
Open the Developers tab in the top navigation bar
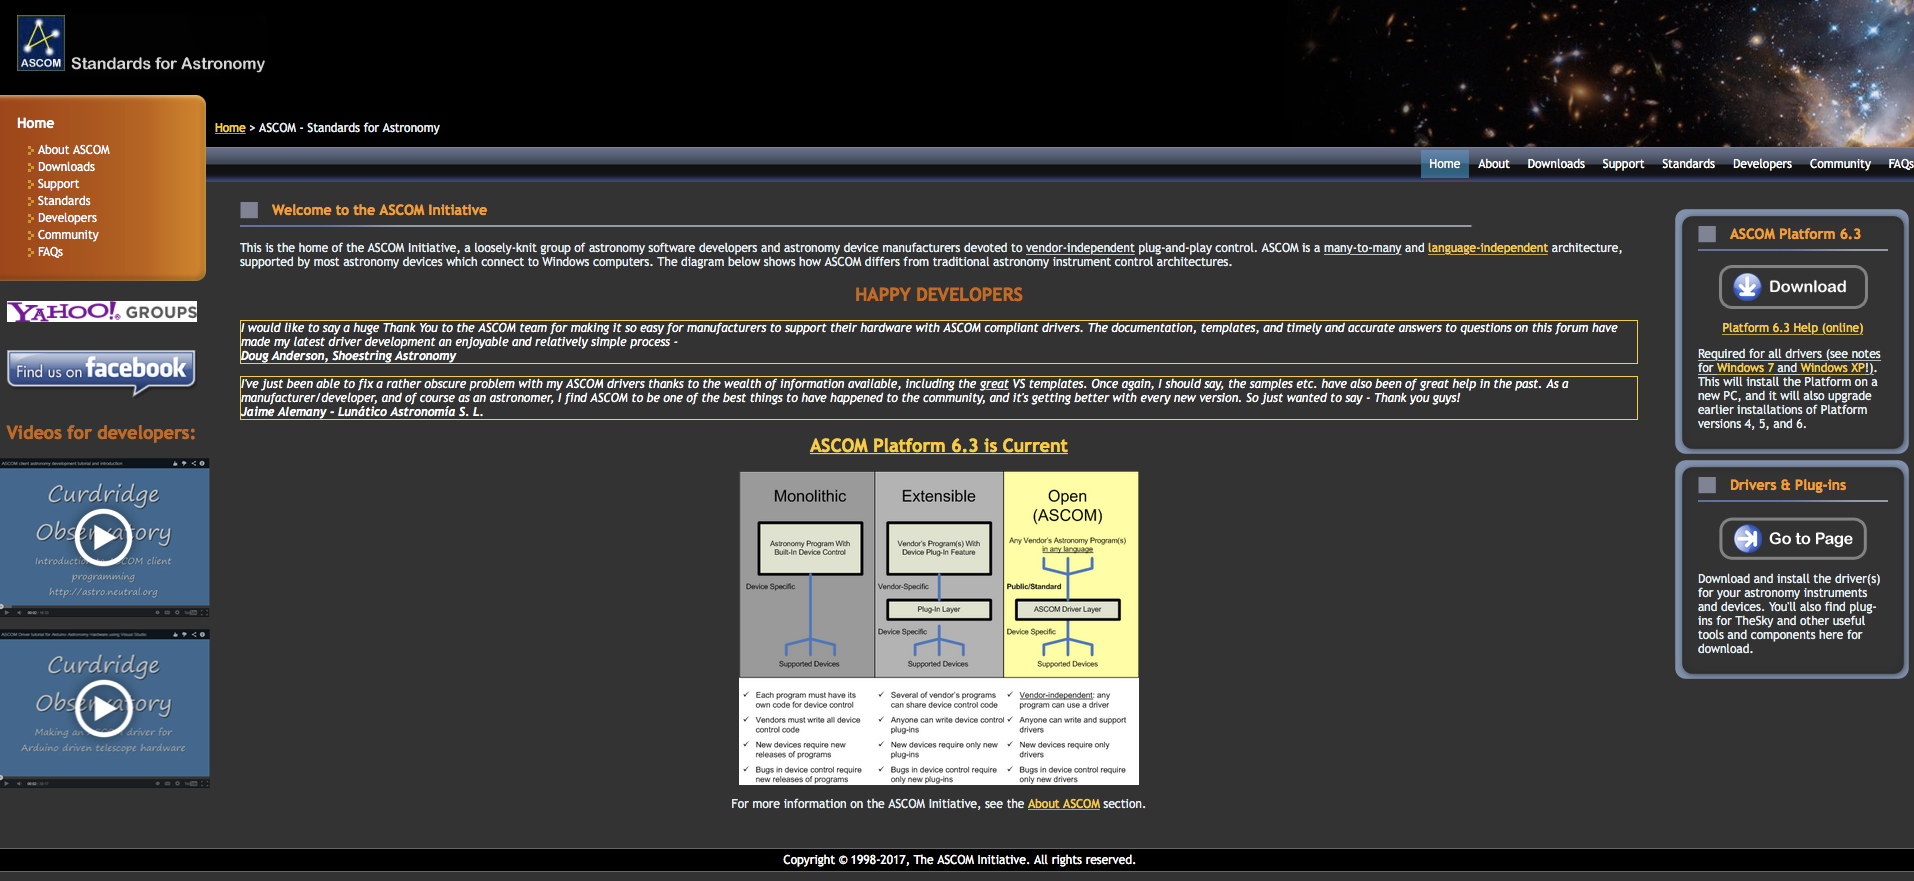pos(1761,164)
